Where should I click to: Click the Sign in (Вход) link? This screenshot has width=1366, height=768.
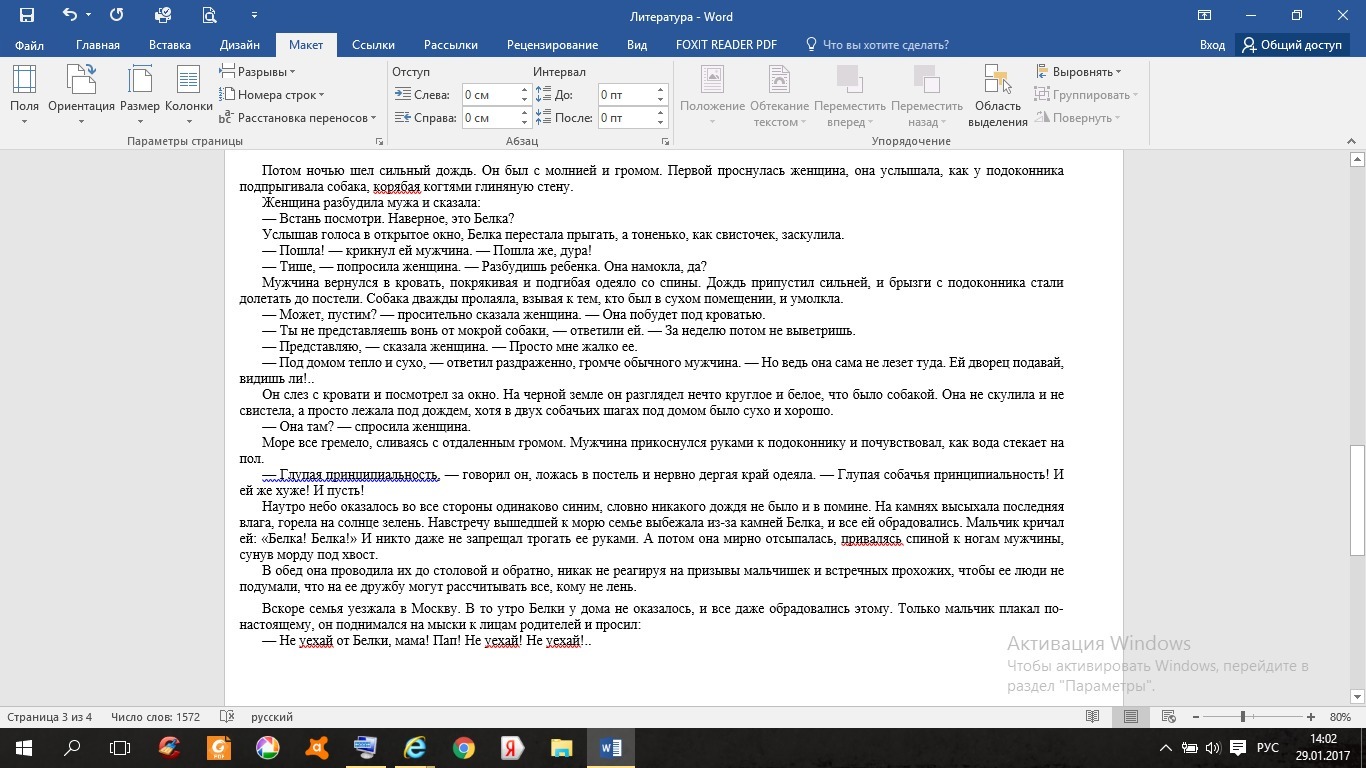[x=1212, y=45]
